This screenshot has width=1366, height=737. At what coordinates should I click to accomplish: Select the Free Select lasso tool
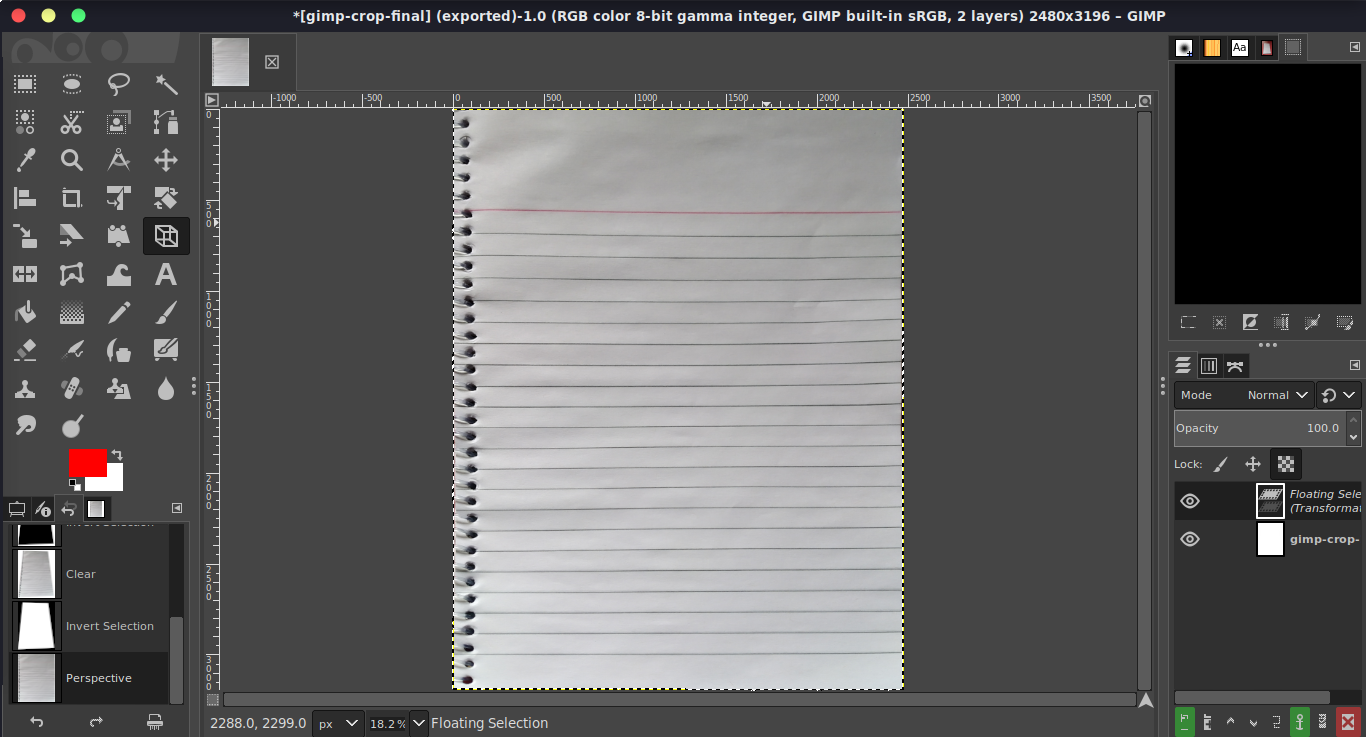pyautogui.click(x=119, y=84)
